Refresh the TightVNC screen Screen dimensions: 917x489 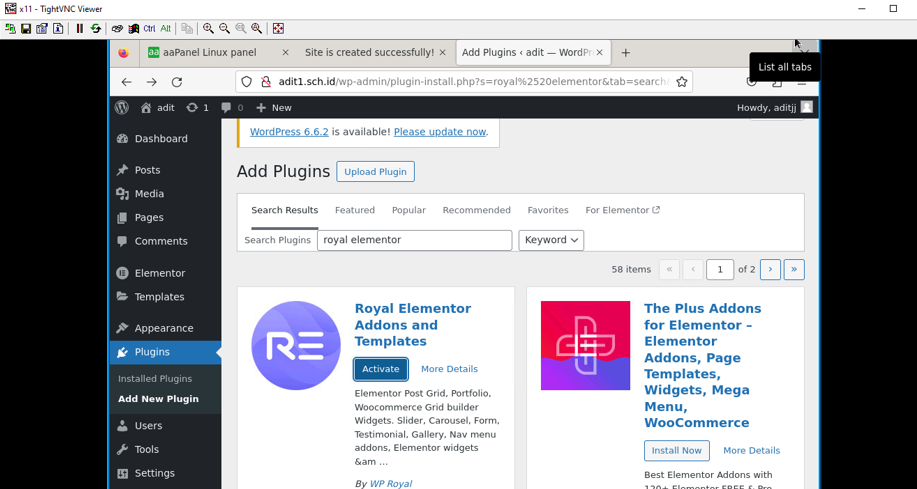click(x=96, y=28)
